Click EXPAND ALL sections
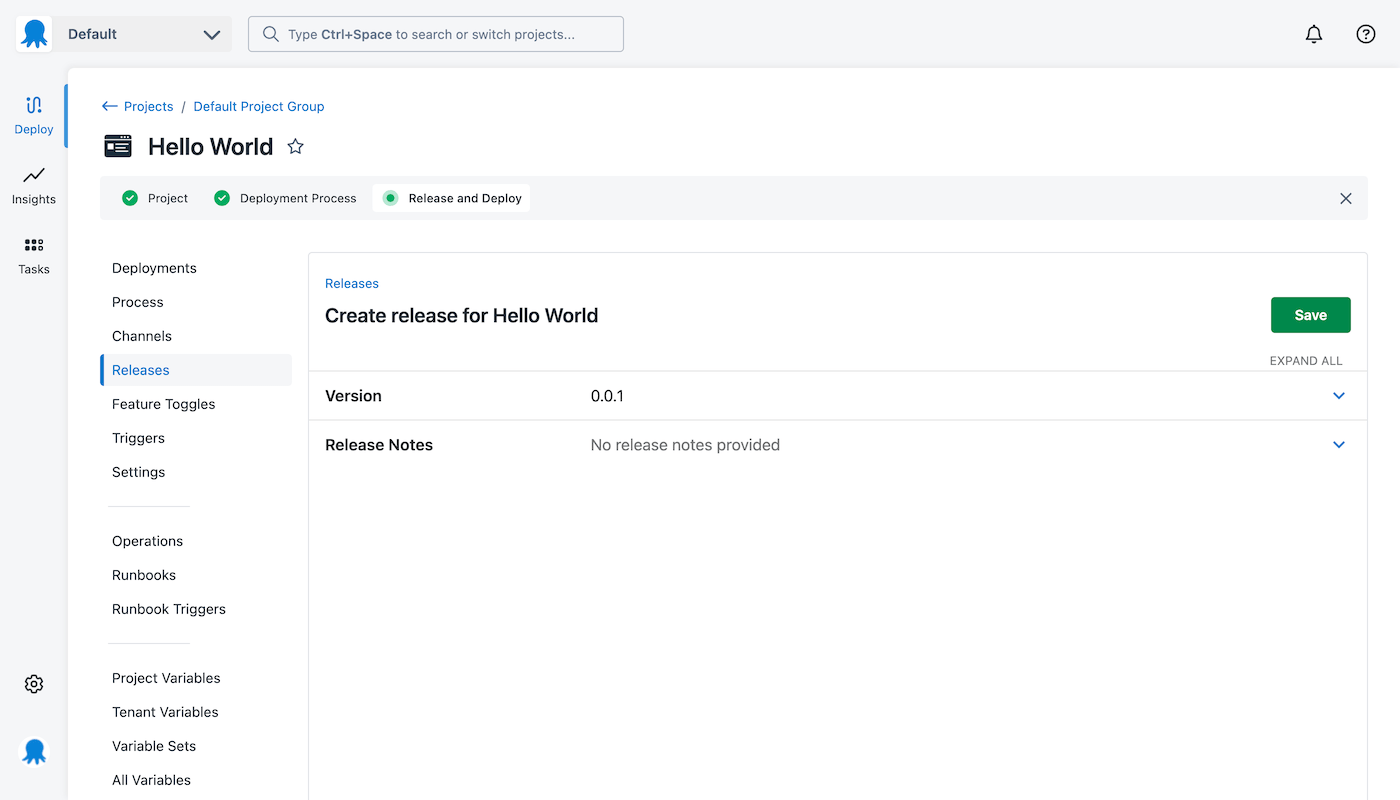 pos(1306,361)
